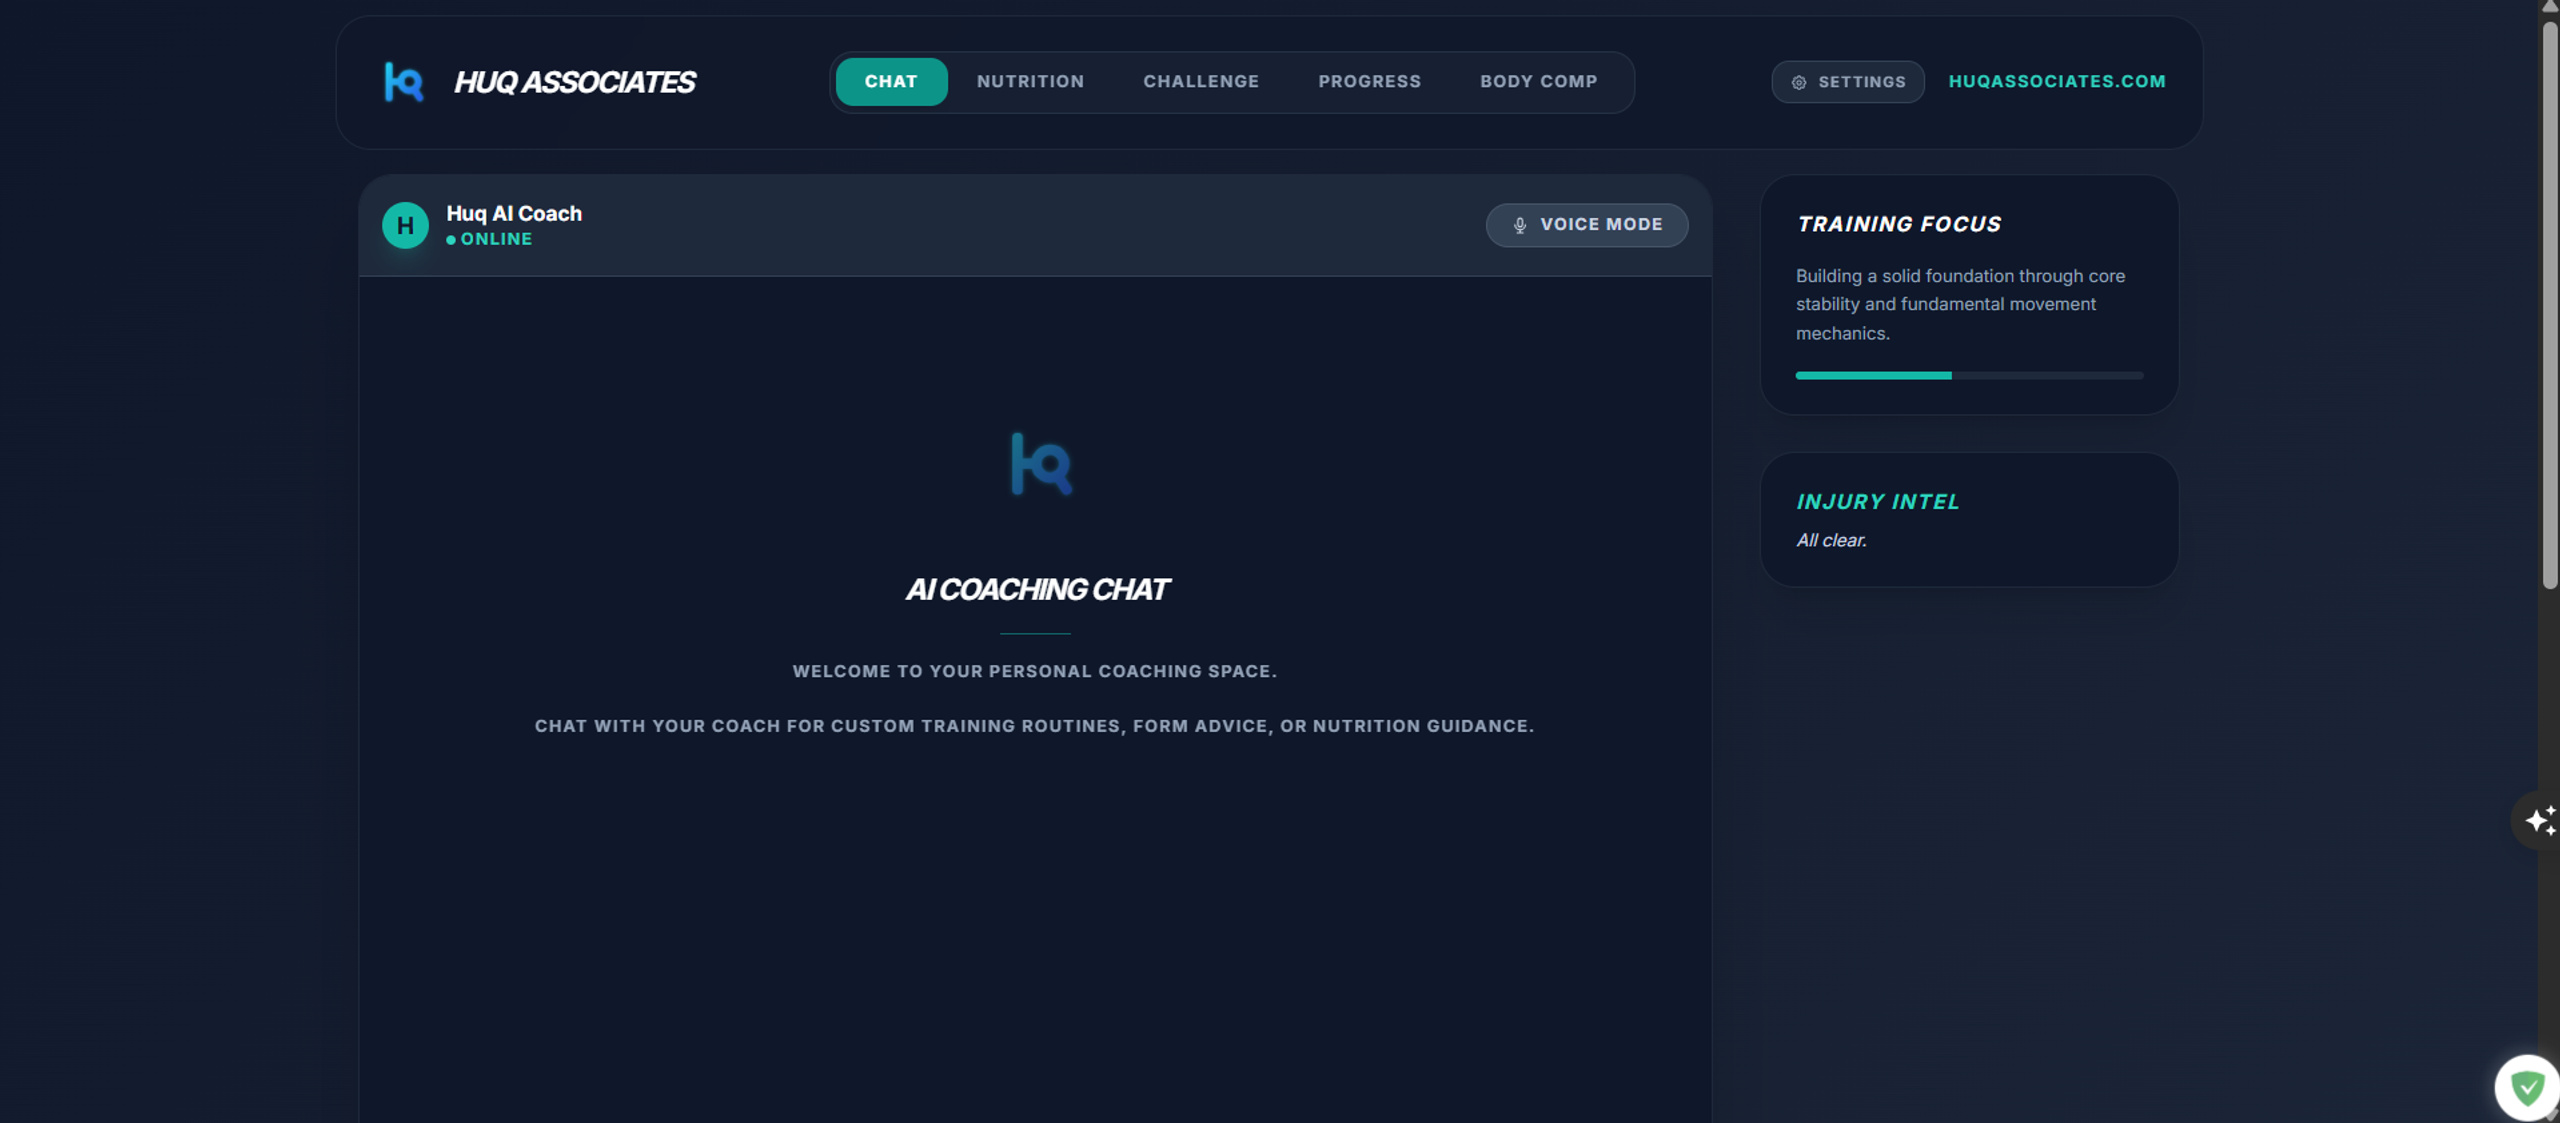2560x1123 pixels.
Task: Click the gear icon in Settings button
Action: coord(1798,82)
